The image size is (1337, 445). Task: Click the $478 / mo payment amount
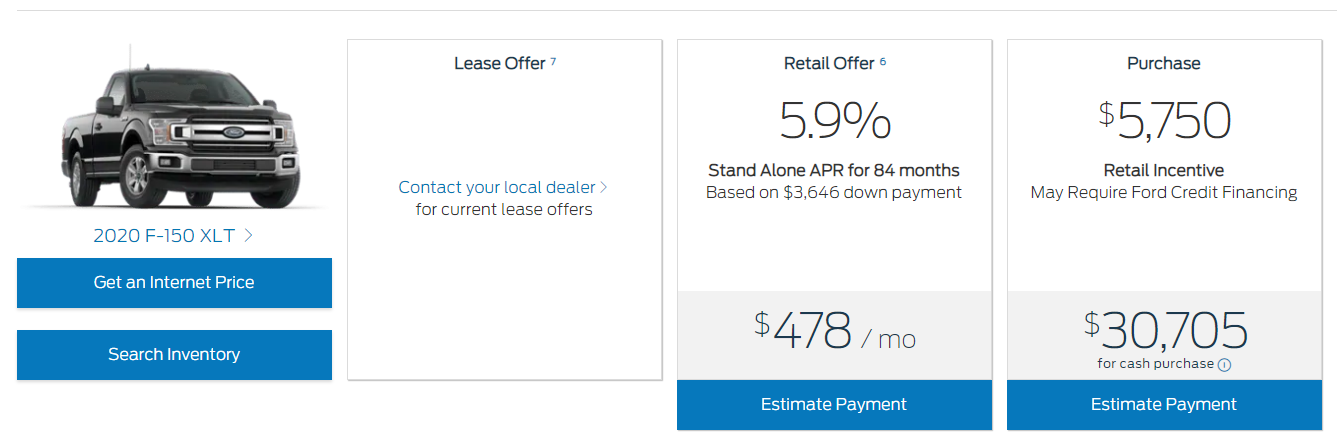pyautogui.click(x=834, y=331)
